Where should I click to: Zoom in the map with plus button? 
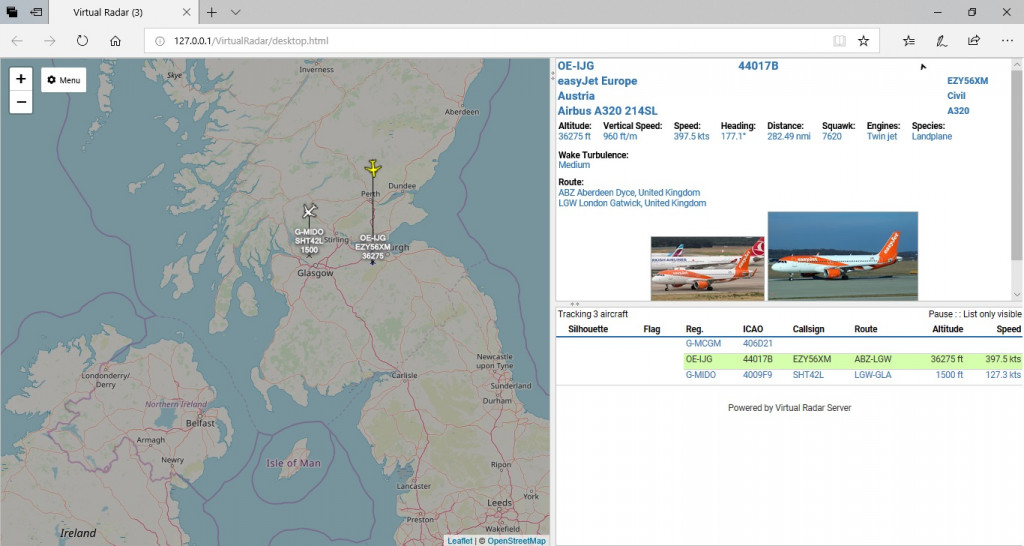21,79
